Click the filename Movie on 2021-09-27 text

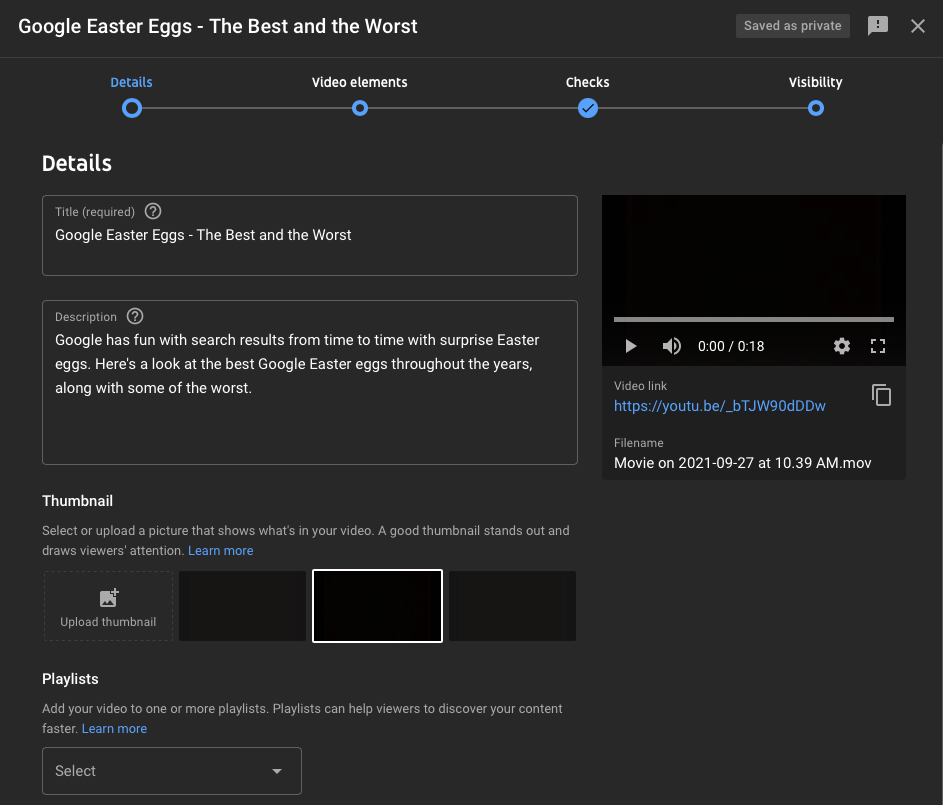pos(743,463)
